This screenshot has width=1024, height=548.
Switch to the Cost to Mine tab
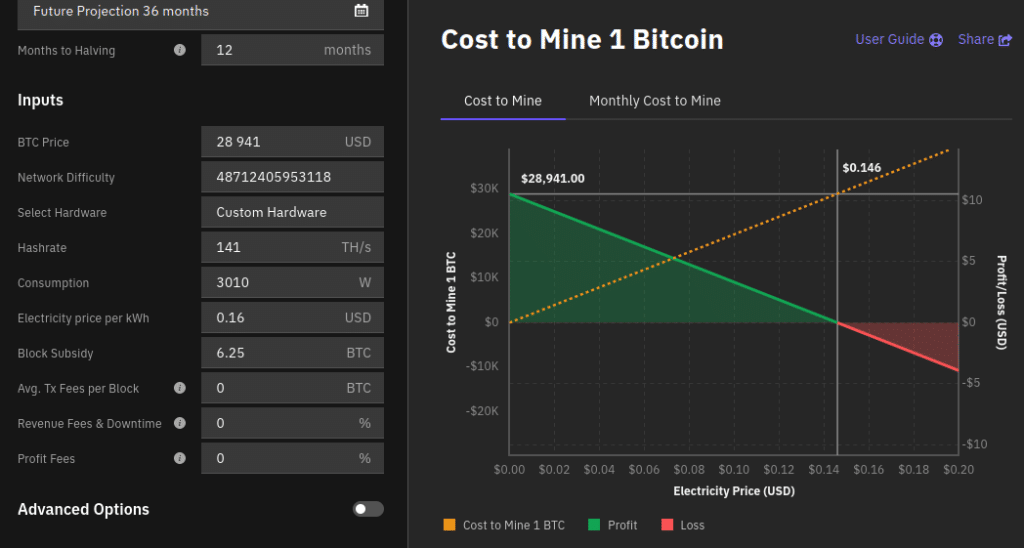(503, 101)
